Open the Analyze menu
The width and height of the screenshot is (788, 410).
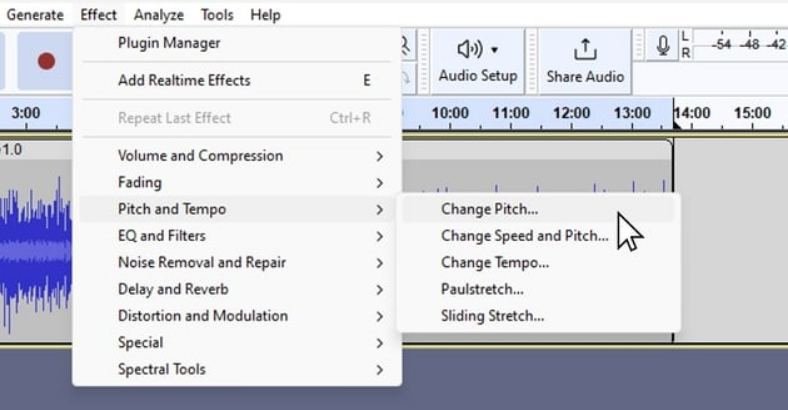(x=159, y=15)
